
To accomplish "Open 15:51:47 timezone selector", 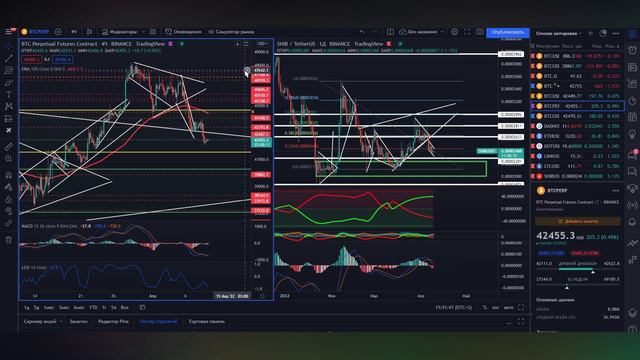I will tap(453, 307).
